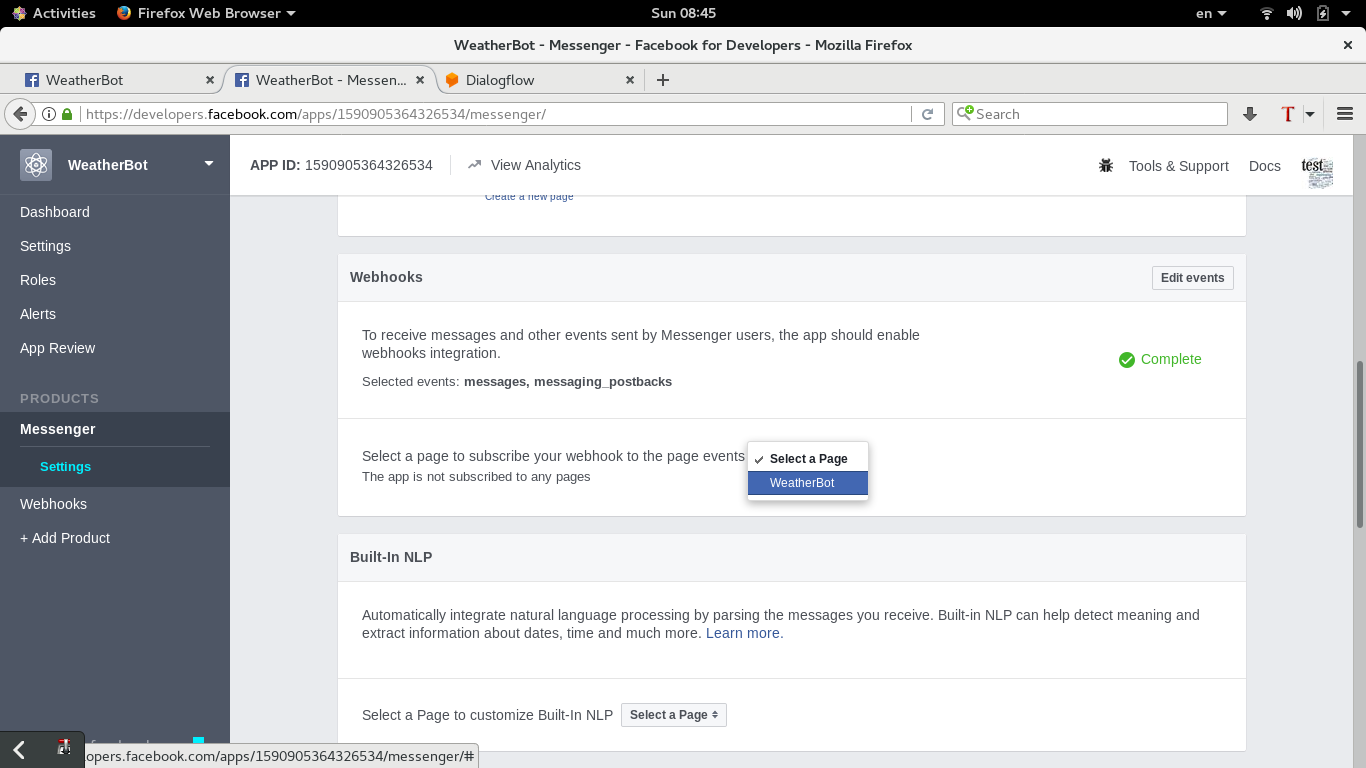The width and height of the screenshot is (1366, 768).
Task: Open the Sun 08:45 clock menu
Action: coord(683,13)
